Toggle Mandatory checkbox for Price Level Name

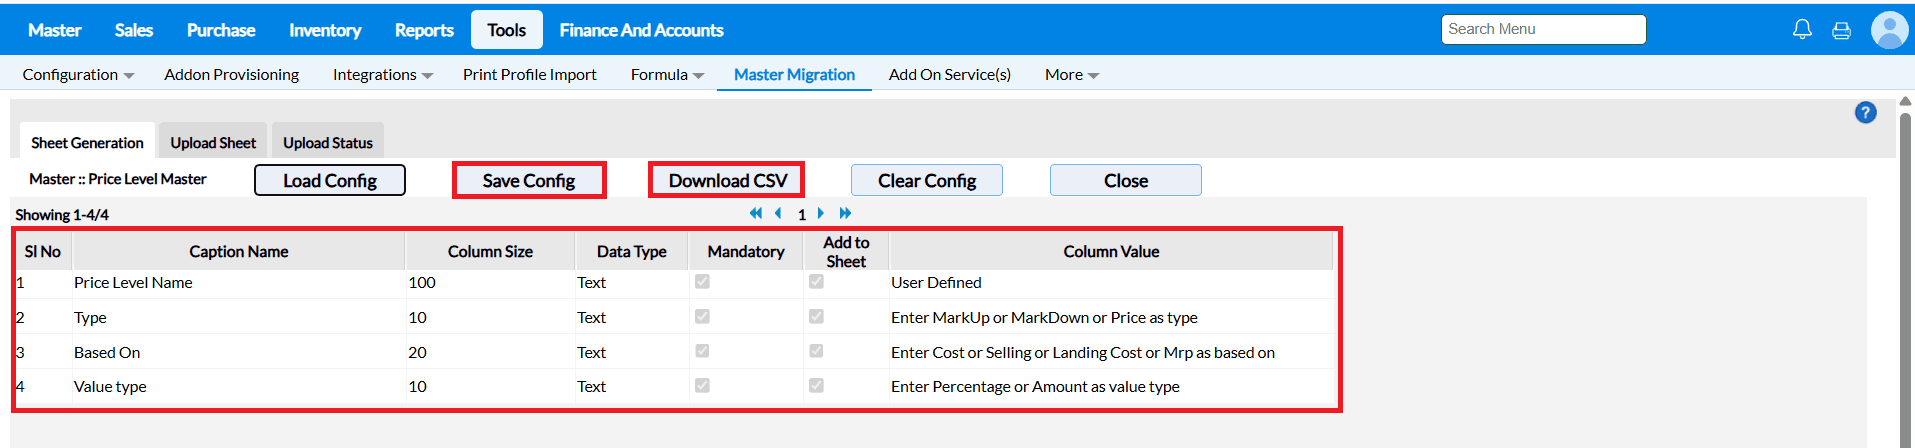702,282
